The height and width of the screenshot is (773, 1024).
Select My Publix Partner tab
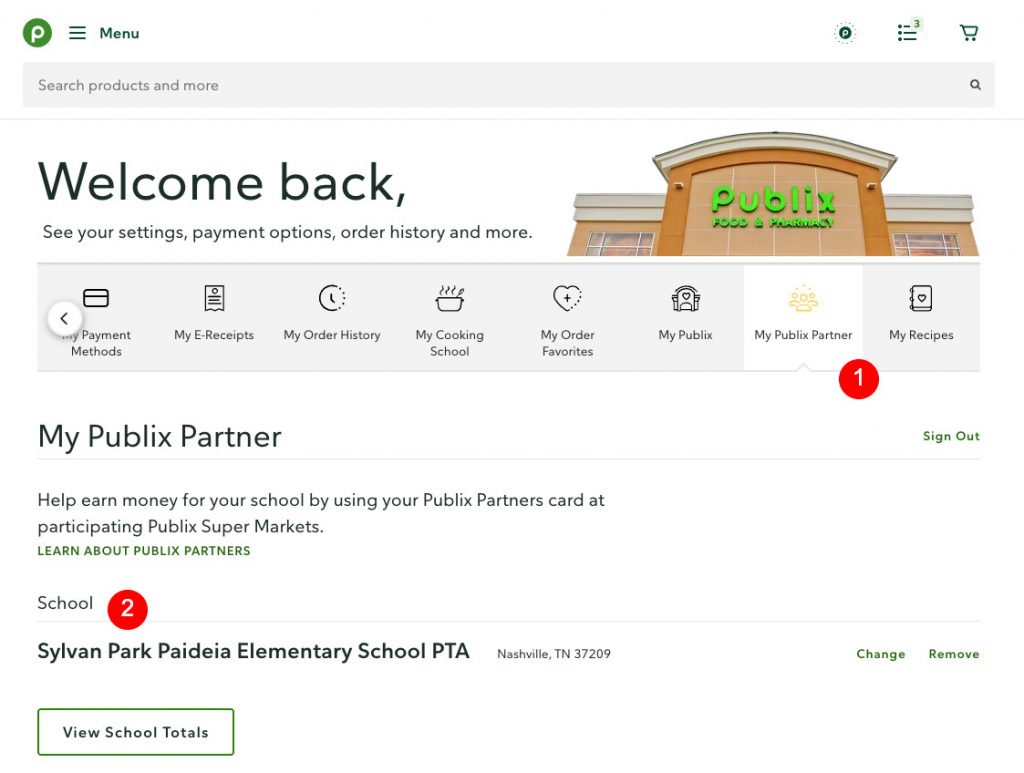[x=803, y=318]
